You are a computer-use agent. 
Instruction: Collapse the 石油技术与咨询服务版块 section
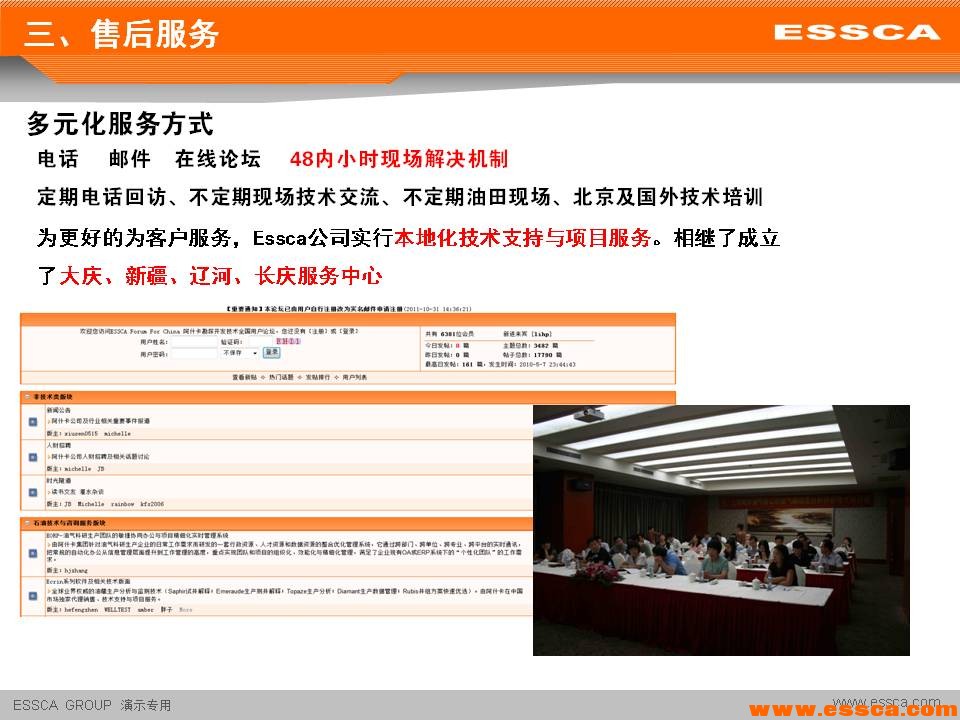27,523
